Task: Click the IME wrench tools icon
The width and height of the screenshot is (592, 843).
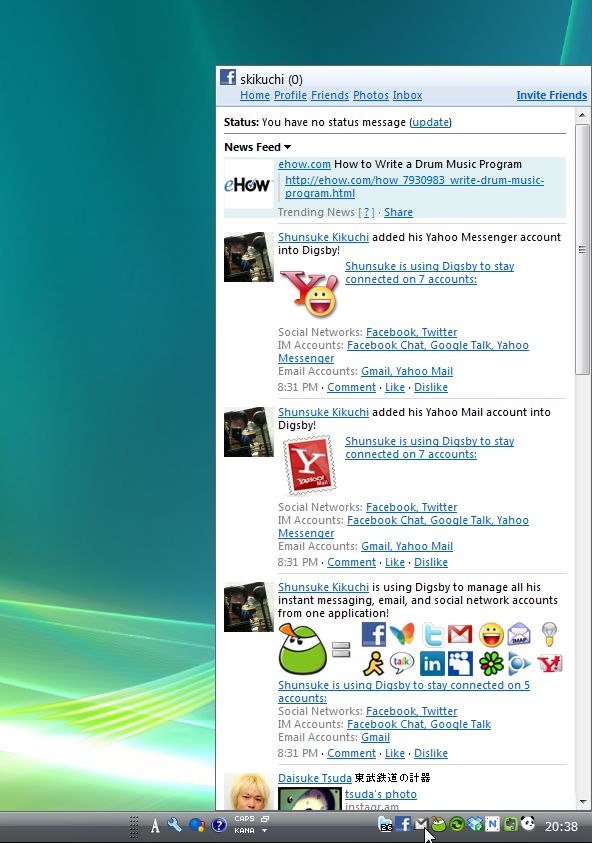Action: (174, 824)
